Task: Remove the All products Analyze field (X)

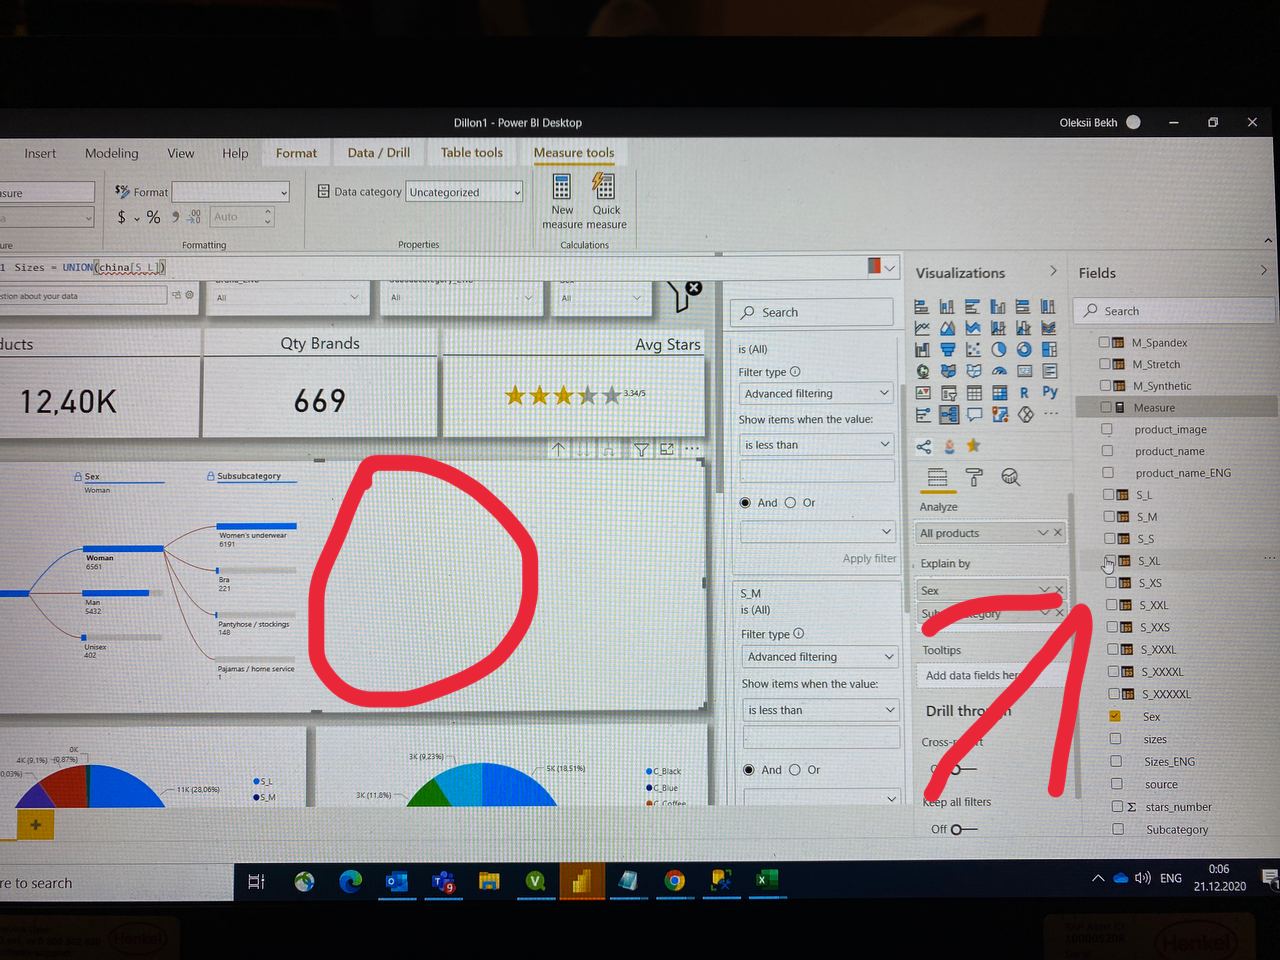Action: click(x=1058, y=533)
